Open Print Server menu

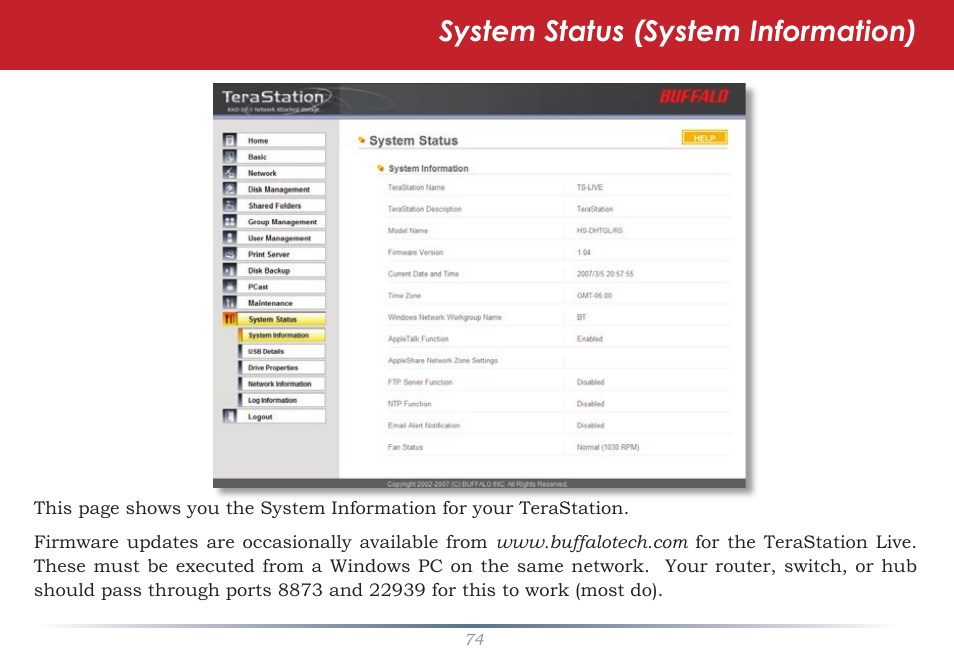(281, 254)
